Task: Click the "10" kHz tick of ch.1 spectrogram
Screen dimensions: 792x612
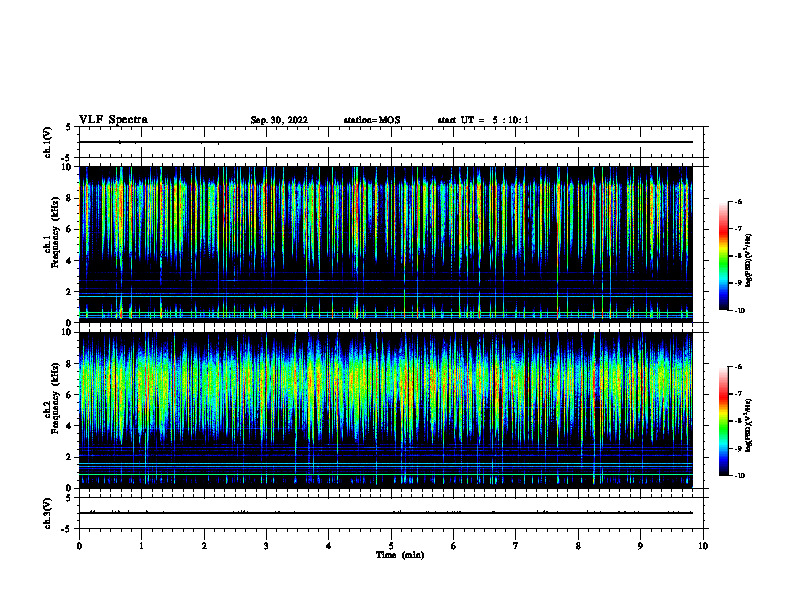Action: [68, 167]
